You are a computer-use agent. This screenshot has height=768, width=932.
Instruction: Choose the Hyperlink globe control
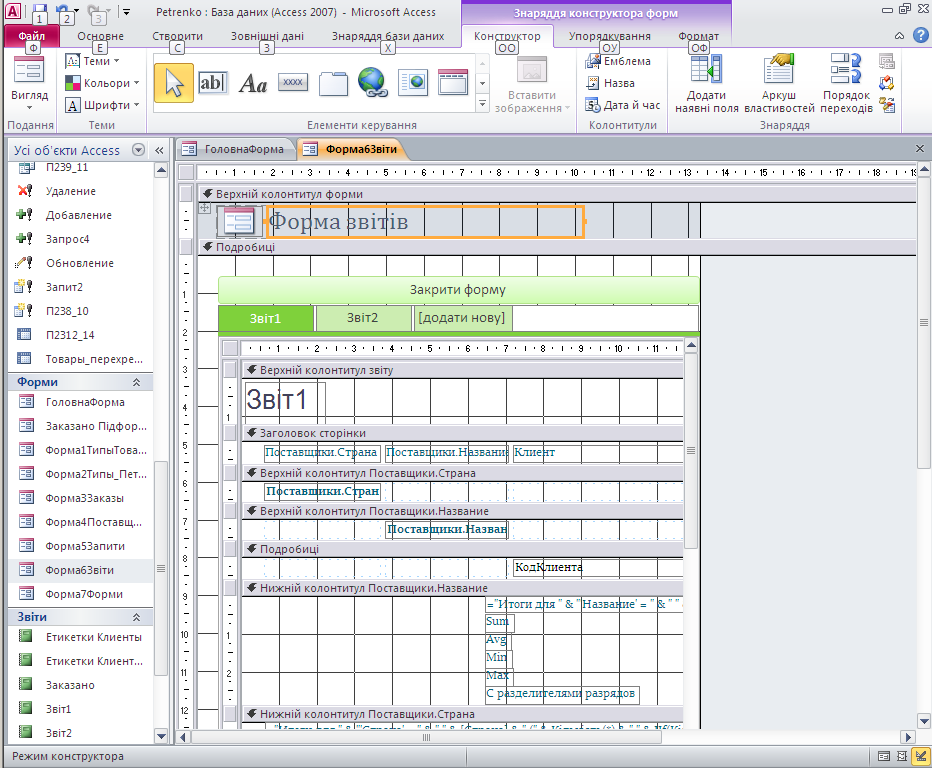[x=372, y=83]
